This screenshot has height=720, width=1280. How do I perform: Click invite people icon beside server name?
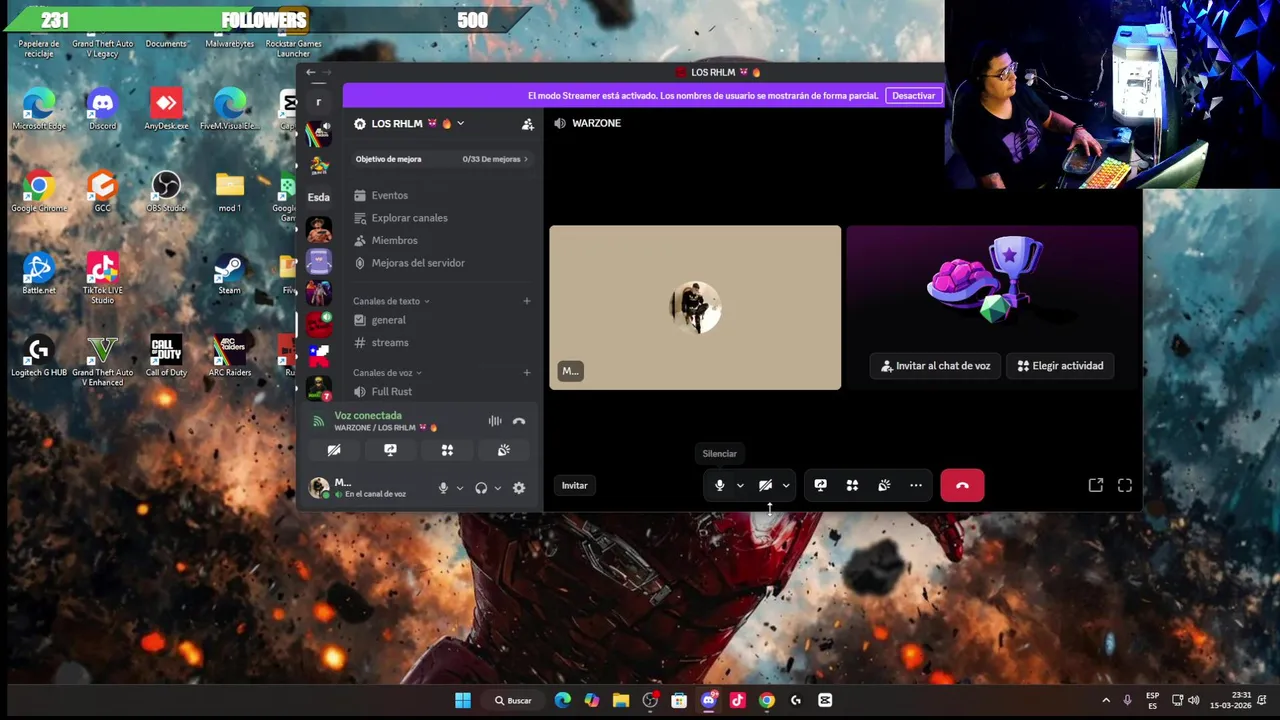coord(527,124)
